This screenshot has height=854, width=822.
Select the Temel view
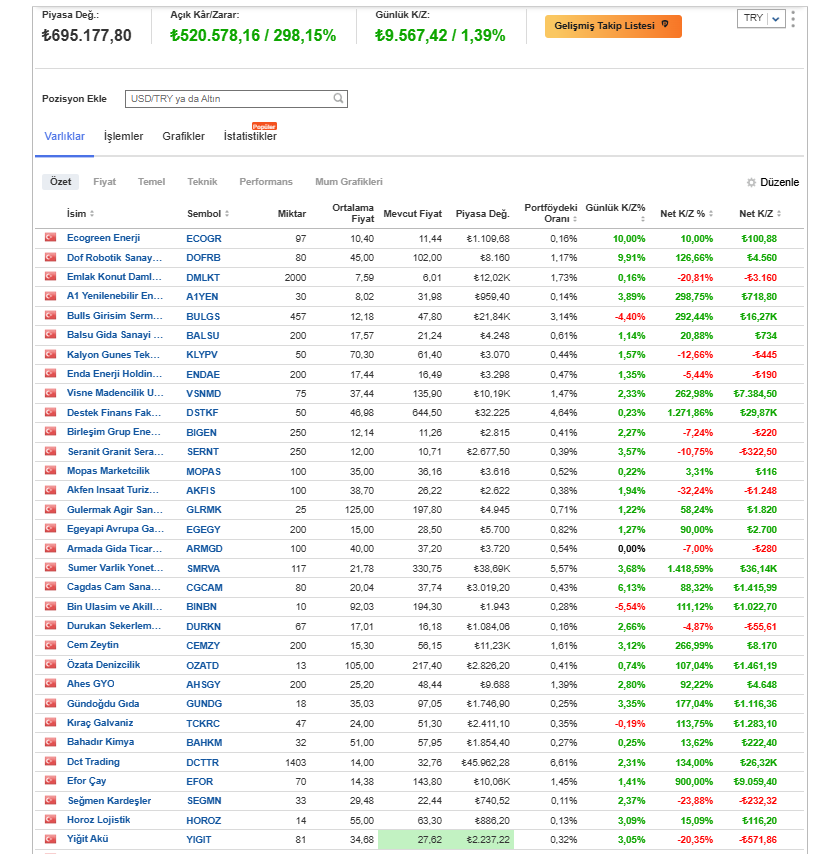coord(151,182)
